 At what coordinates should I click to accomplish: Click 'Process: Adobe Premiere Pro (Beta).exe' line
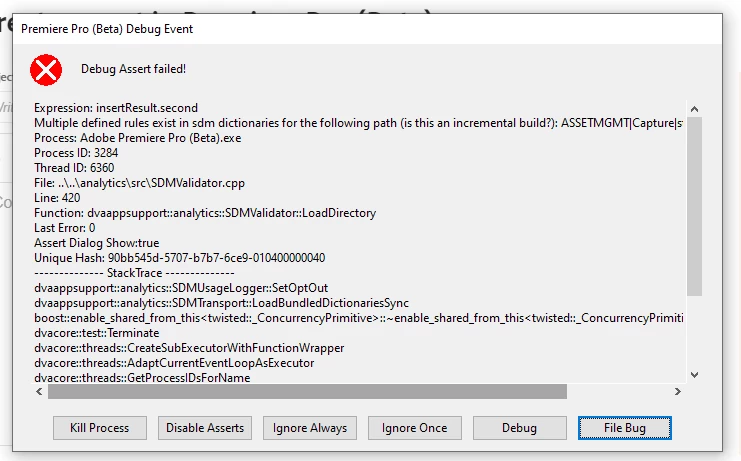(x=138, y=138)
